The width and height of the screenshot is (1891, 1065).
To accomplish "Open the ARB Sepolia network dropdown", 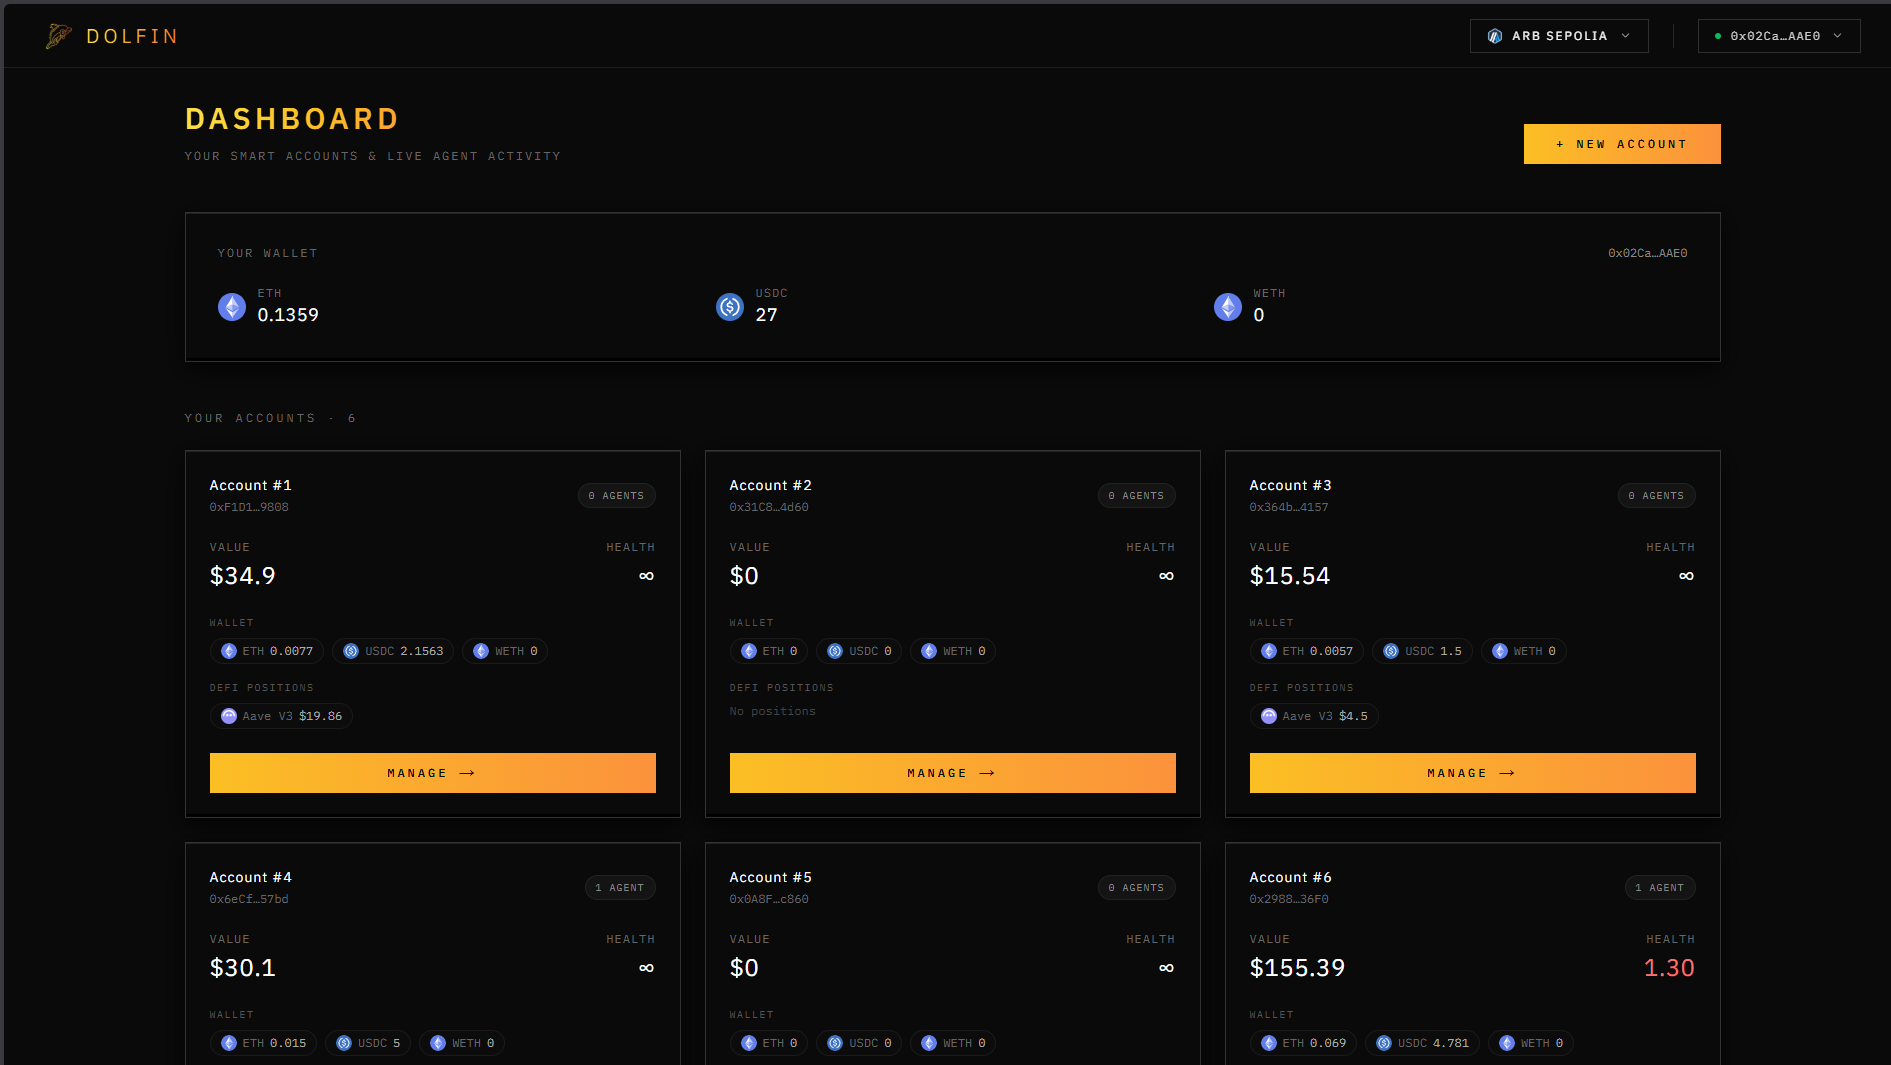I will click(1559, 36).
